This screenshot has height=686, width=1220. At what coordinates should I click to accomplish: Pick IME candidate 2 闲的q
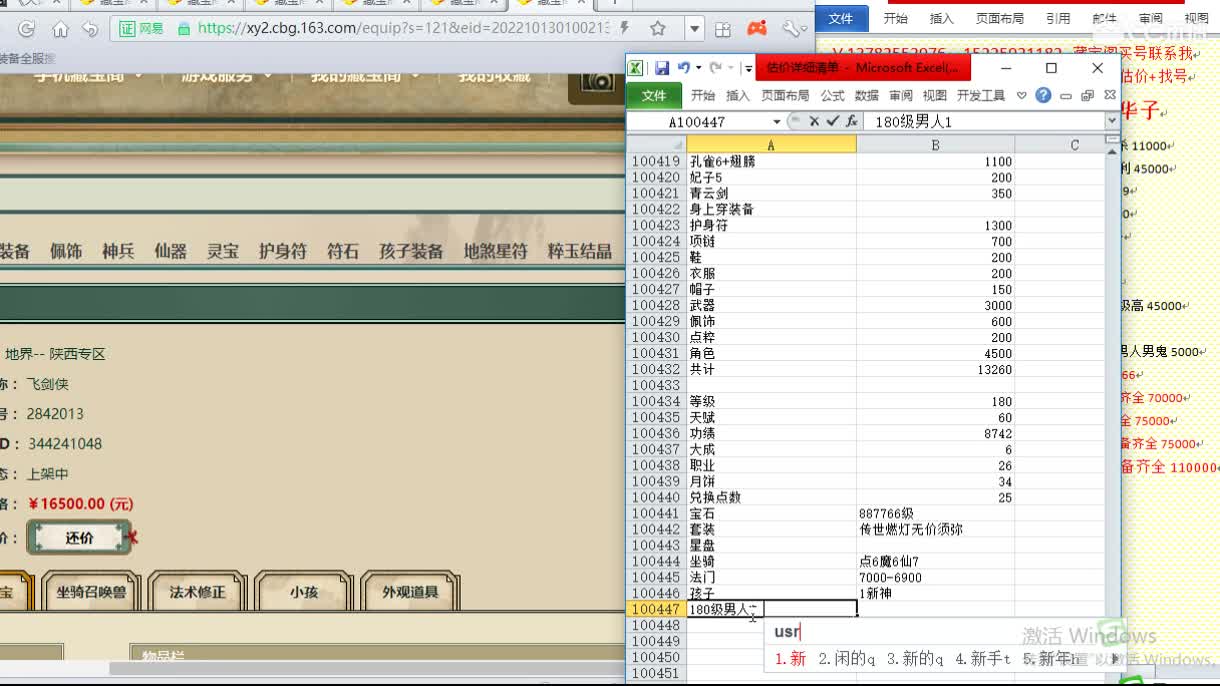(x=846, y=659)
